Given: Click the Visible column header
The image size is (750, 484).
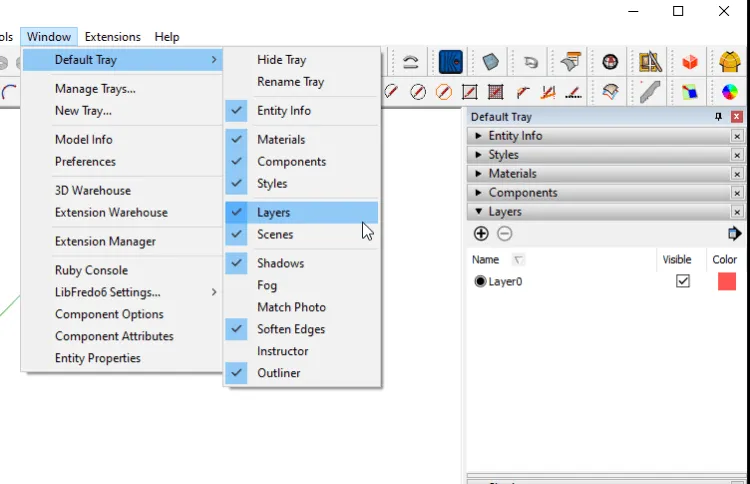Looking at the screenshot, I should (x=677, y=260).
